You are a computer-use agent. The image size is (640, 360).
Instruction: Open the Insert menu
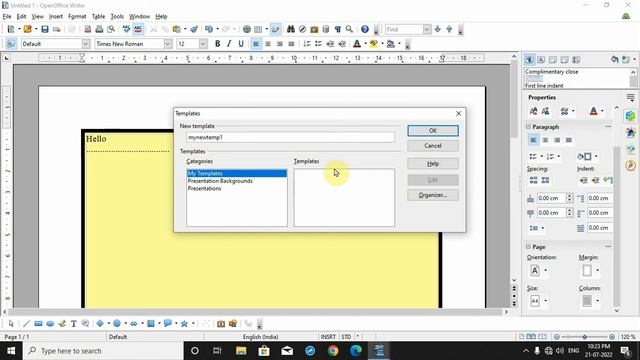tap(56, 16)
